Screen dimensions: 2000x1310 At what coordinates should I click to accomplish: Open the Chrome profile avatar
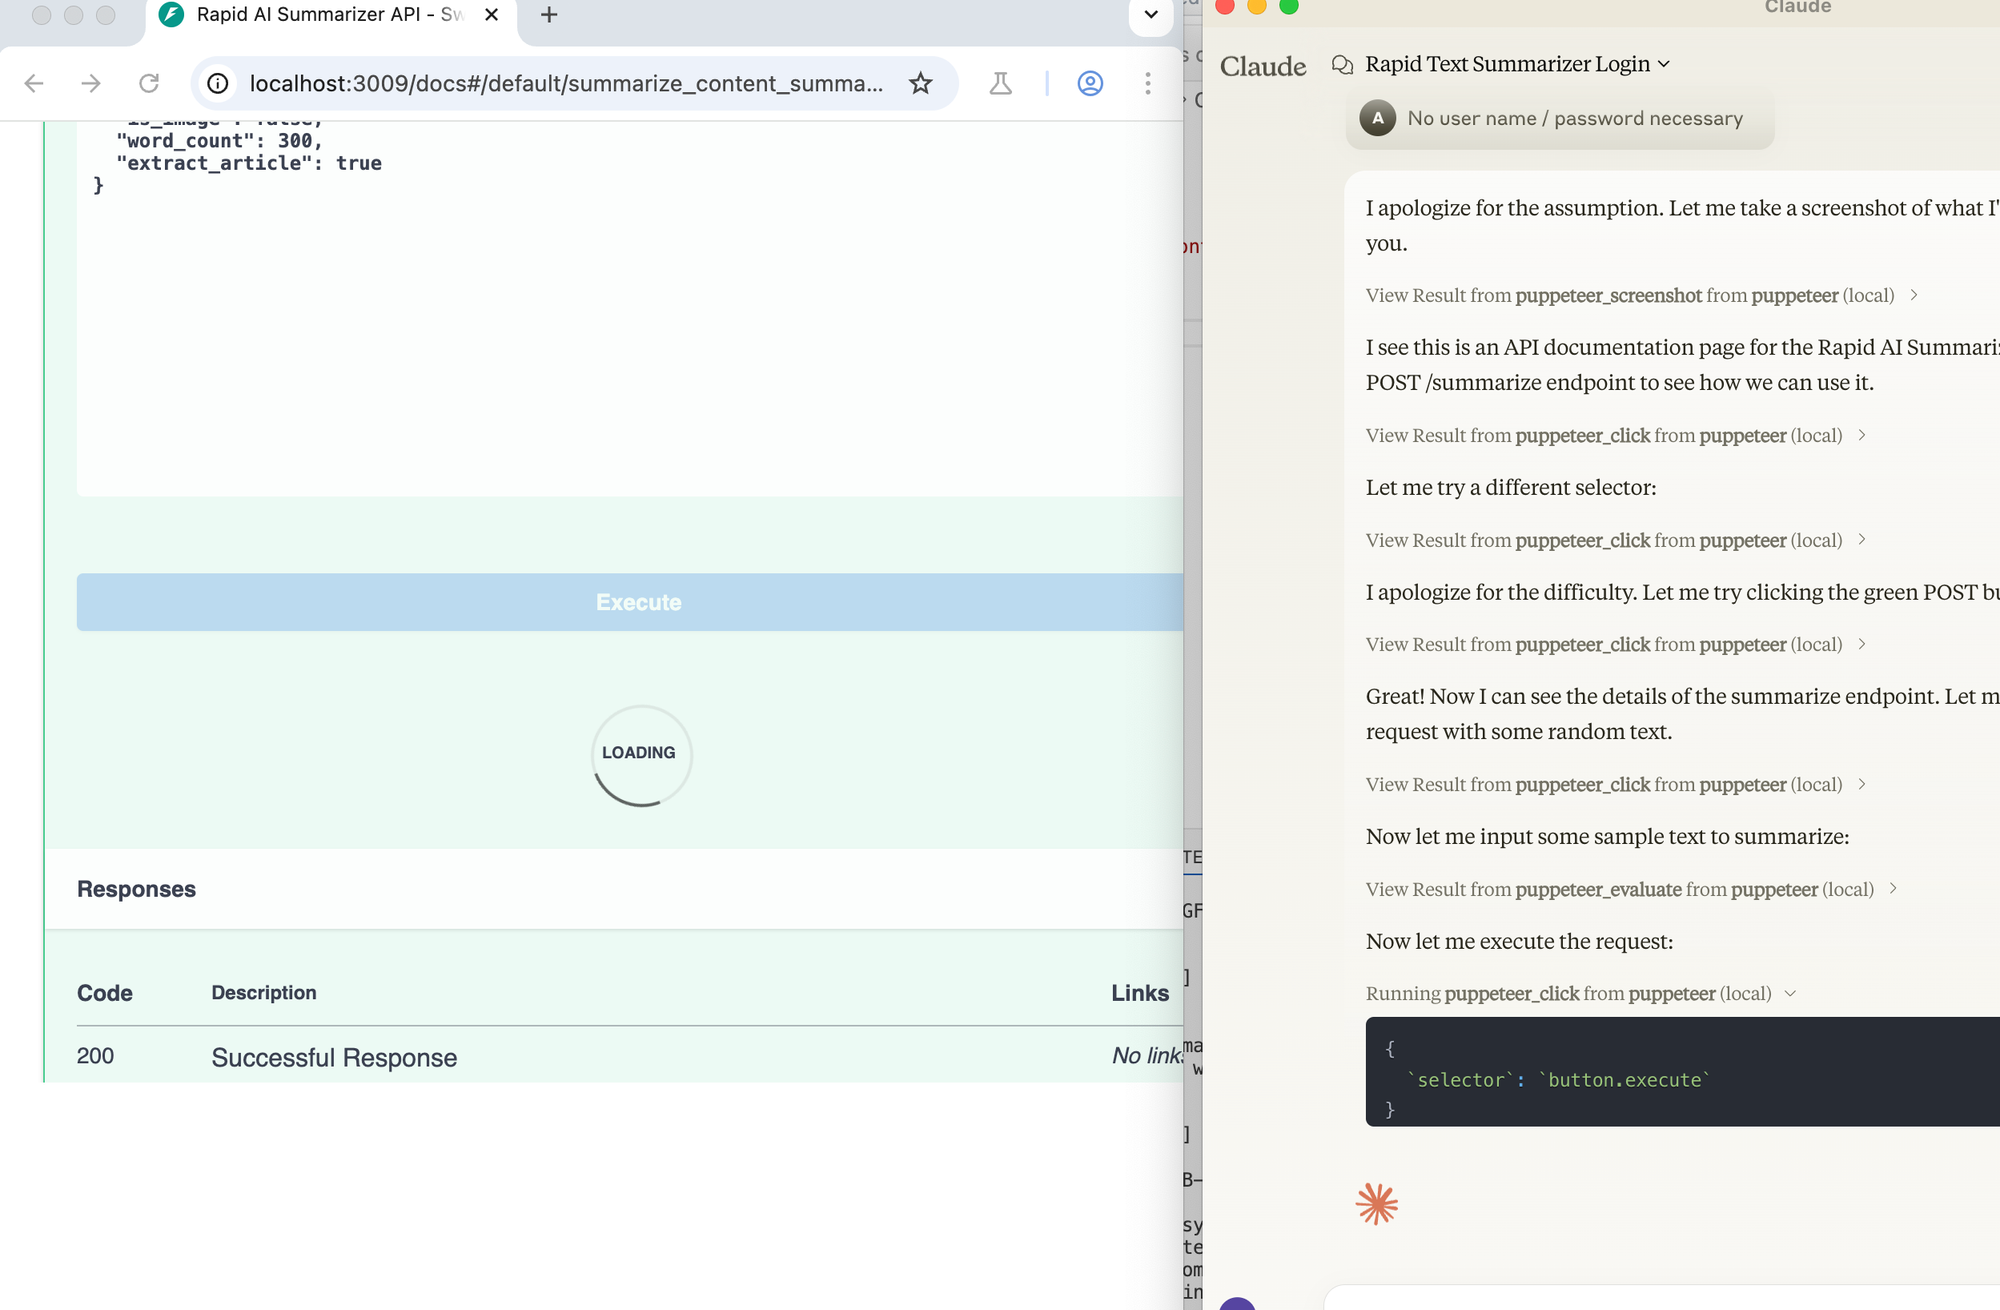point(1090,83)
